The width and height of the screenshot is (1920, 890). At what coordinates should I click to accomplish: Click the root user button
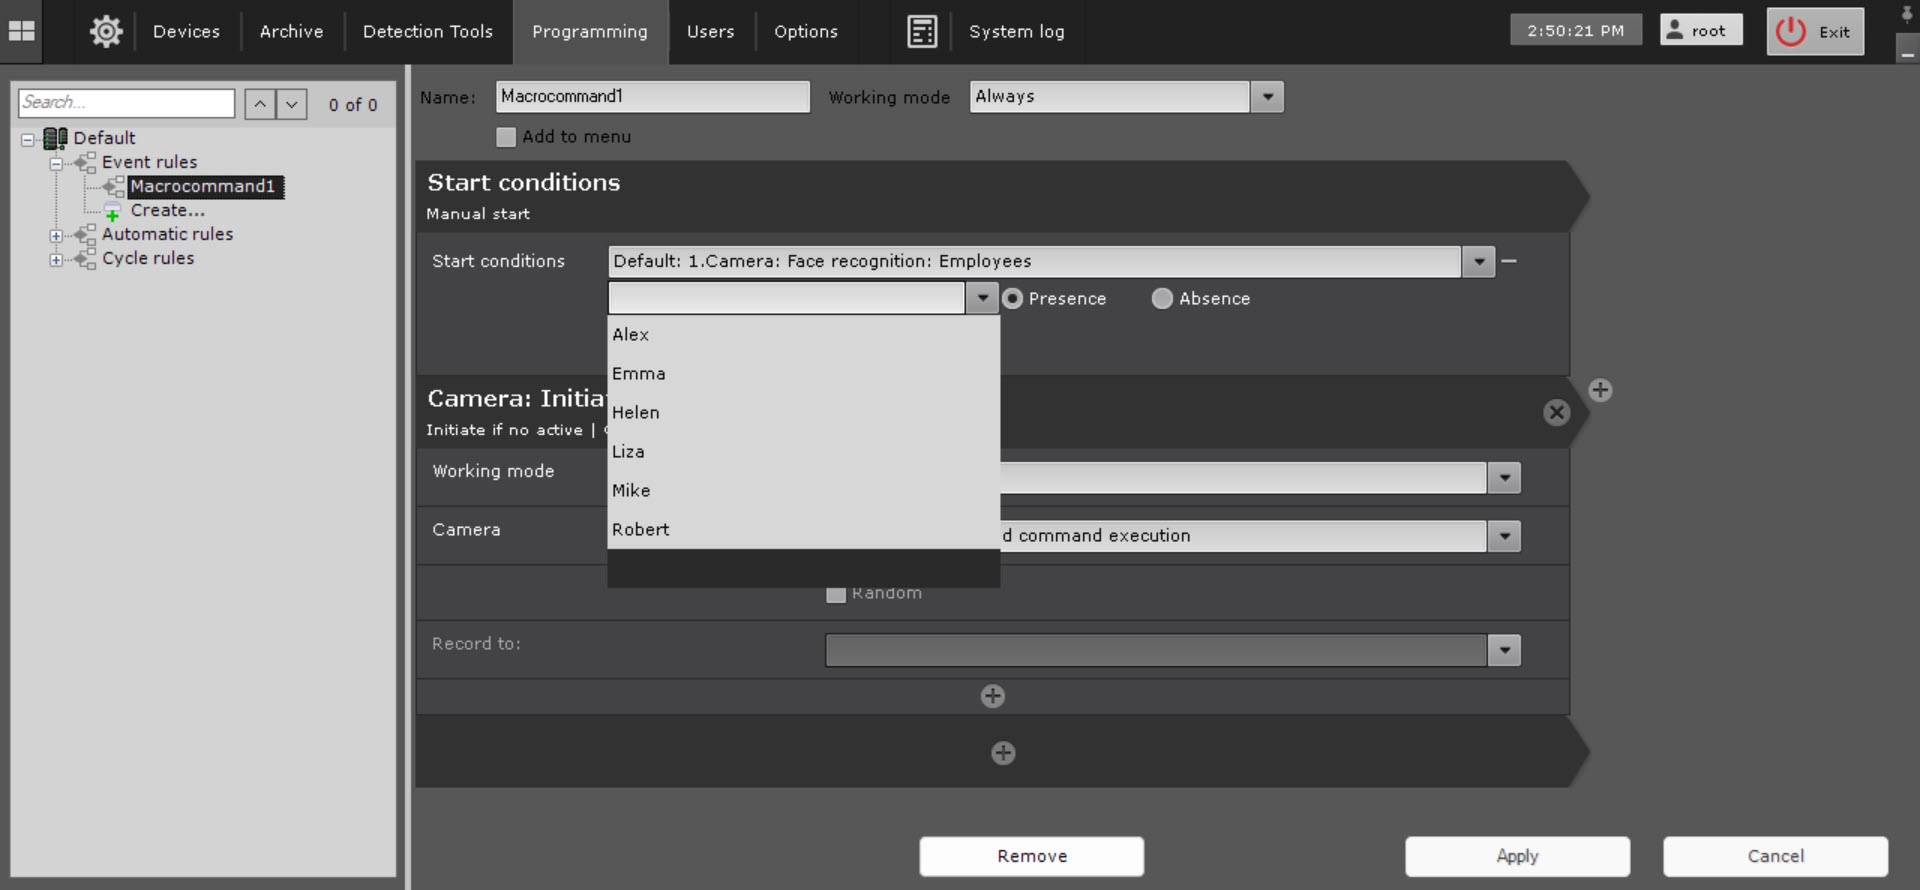(1700, 31)
